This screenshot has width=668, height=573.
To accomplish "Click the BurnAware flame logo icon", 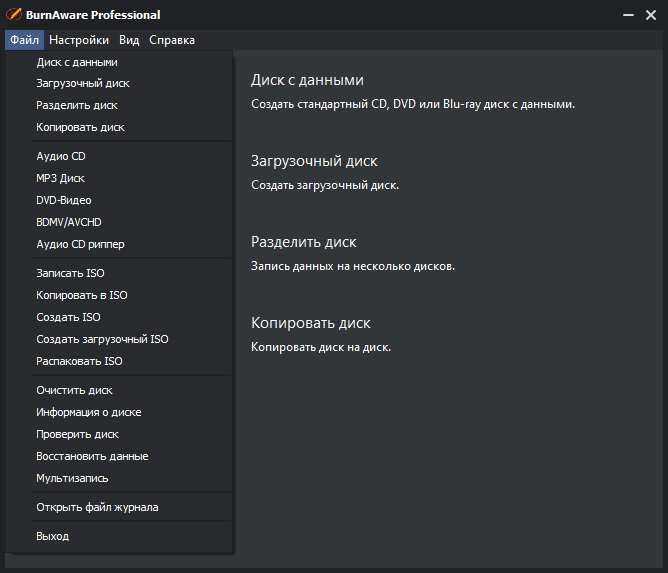I will tap(13, 15).
